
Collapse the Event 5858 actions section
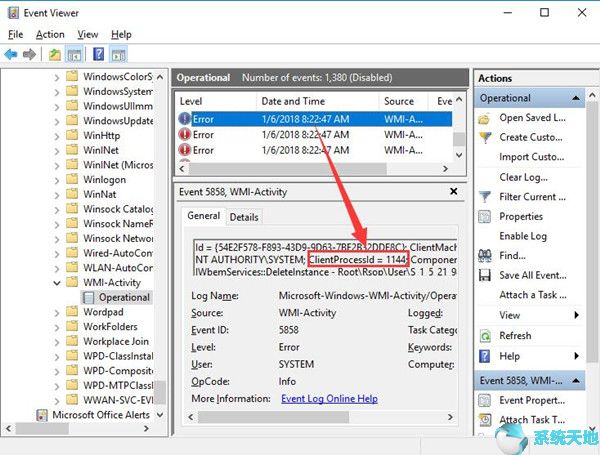(x=576, y=380)
